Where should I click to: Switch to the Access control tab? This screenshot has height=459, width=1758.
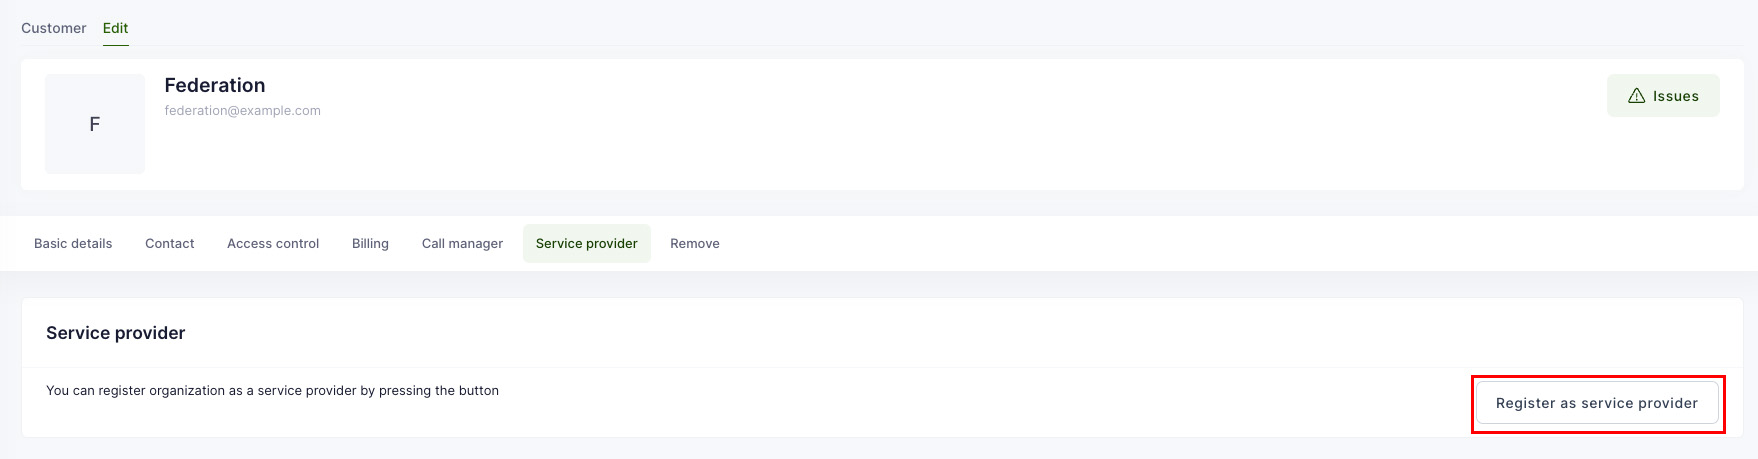tap(273, 243)
